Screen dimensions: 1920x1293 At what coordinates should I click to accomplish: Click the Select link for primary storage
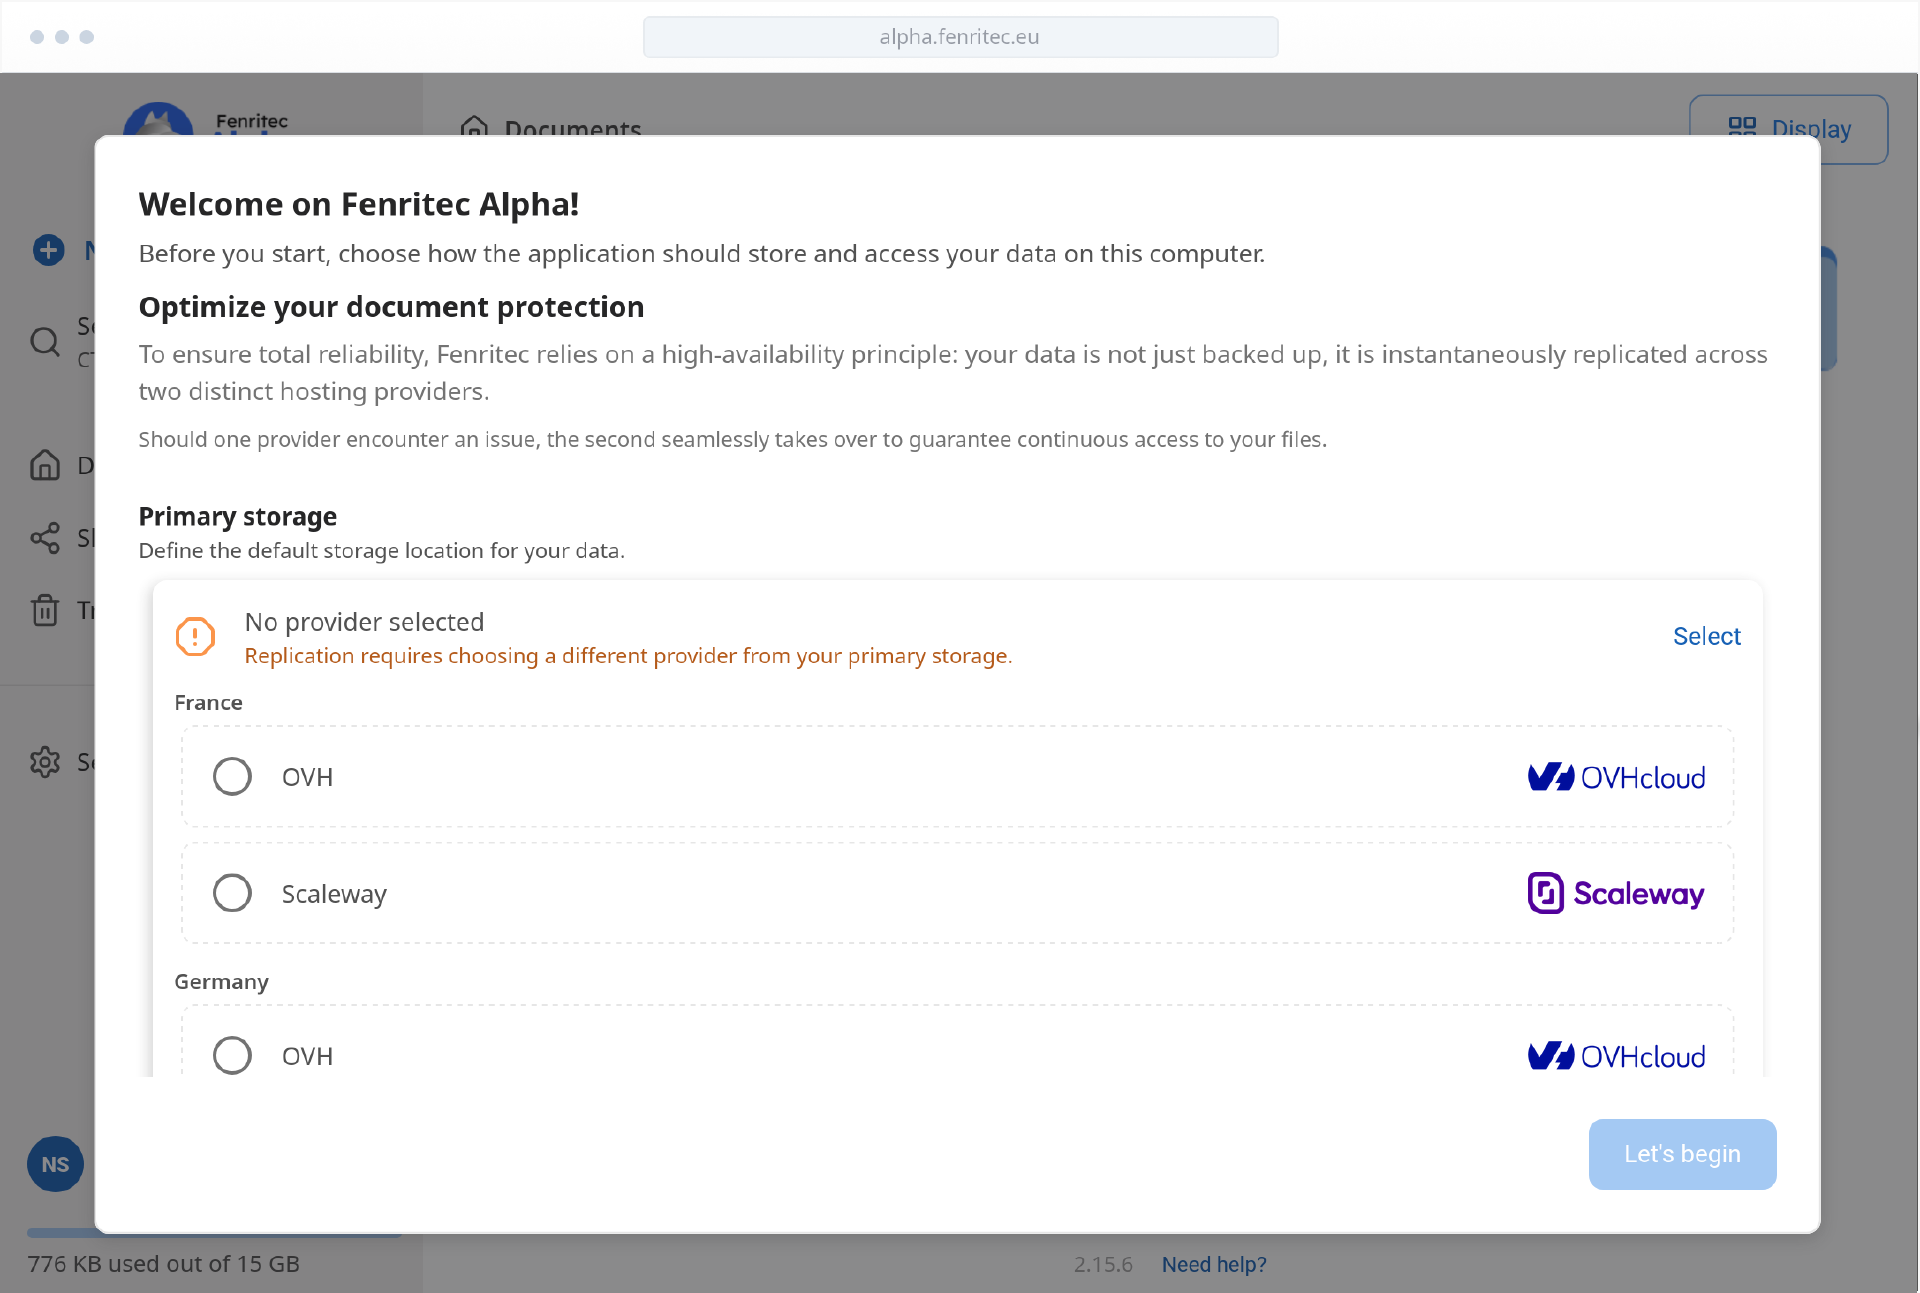[x=1706, y=636]
